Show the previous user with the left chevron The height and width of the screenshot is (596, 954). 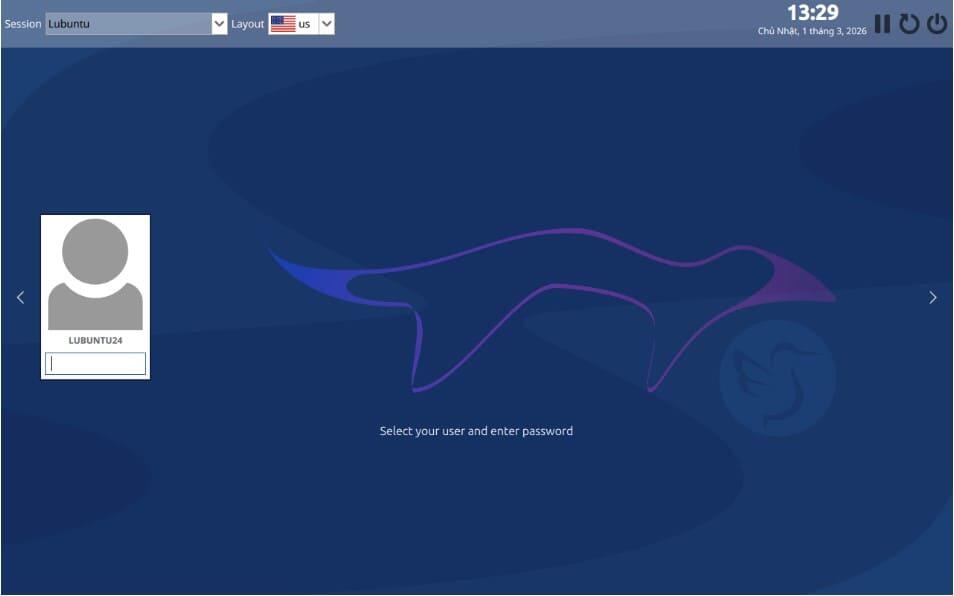pyautogui.click(x=20, y=297)
